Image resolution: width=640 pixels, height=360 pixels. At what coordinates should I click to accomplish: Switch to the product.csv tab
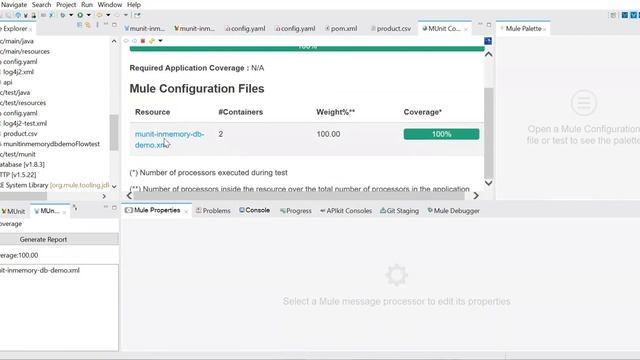coord(391,29)
